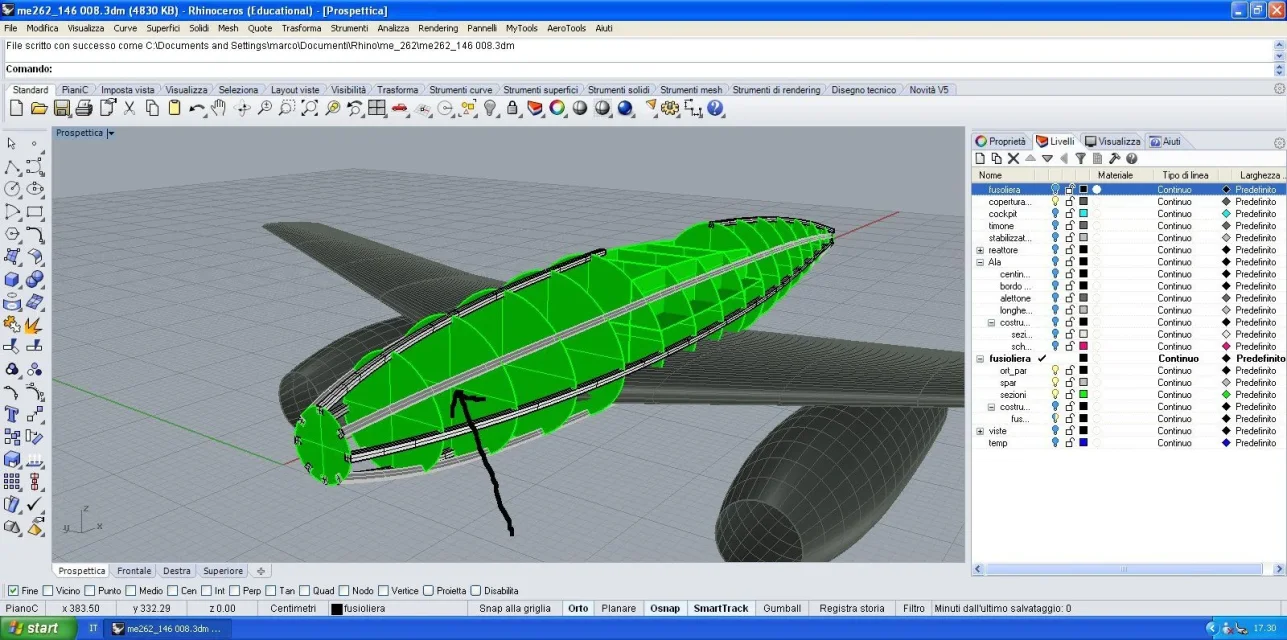Image resolution: width=1287 pixels, height=640 pixels.
Task: Switch to the Strumenti curve toolbar tab
Action: 461,90
